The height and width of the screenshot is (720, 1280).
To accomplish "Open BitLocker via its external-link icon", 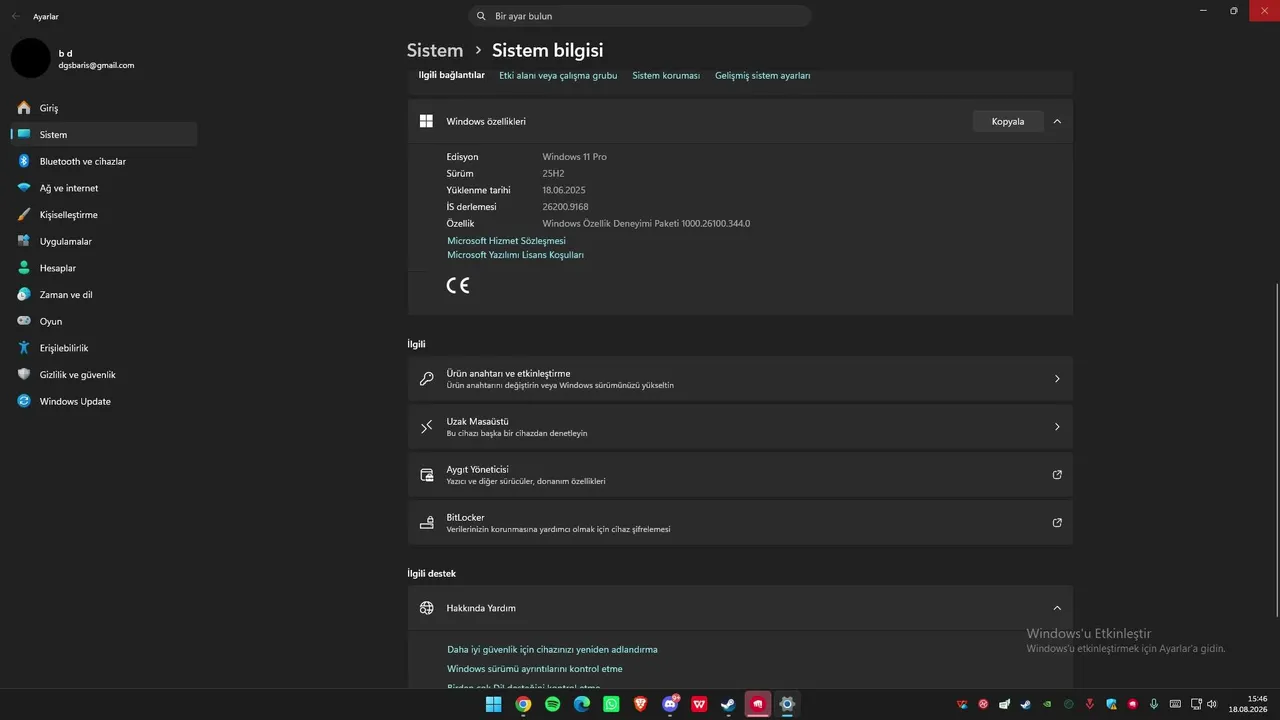I will [1057, 523].
